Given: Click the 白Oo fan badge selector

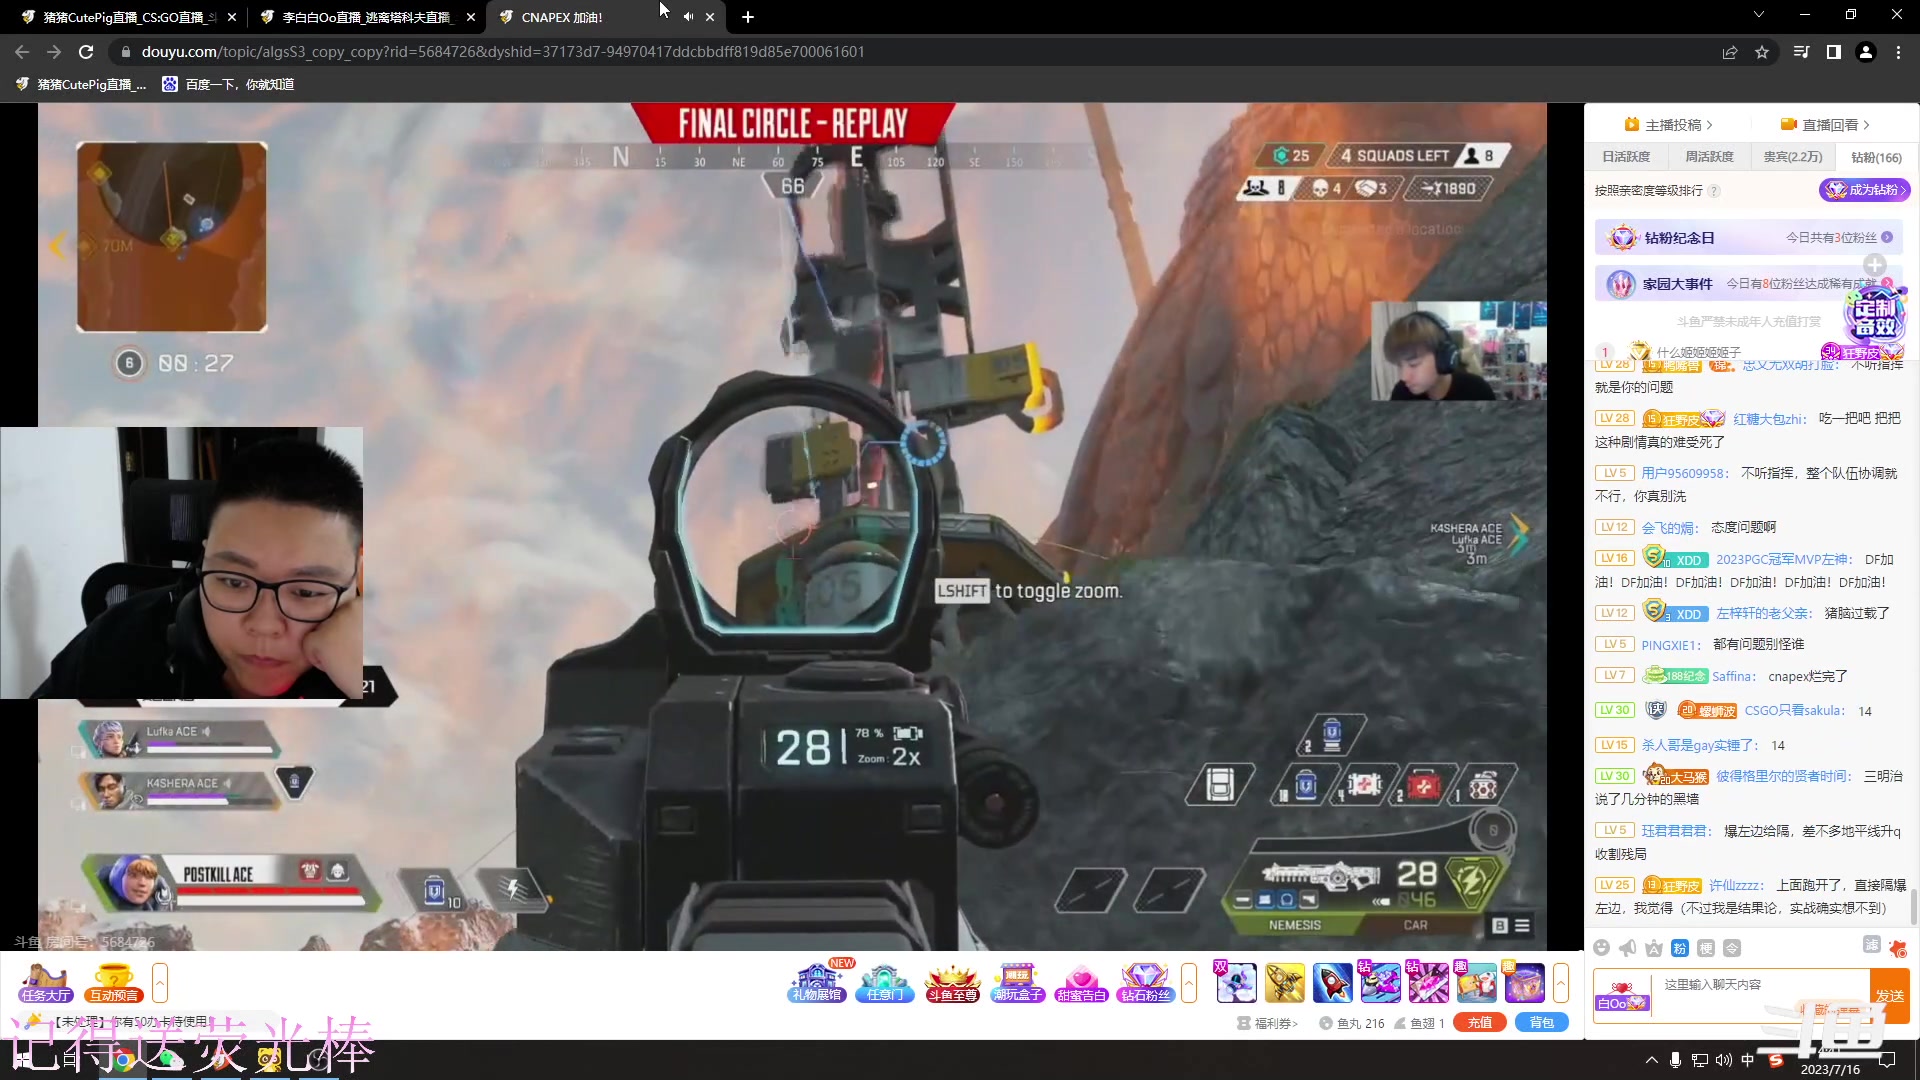Looking at the screenshot, I should click(1621, 996).
